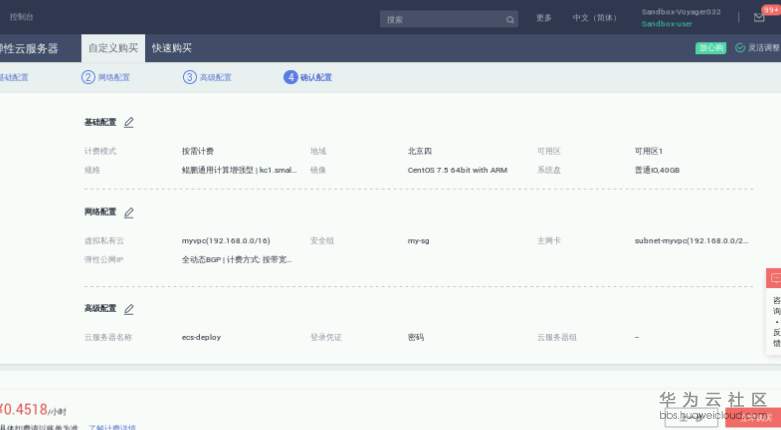The image size is (781, 430).
Task: Open the 中文（简体） language selector
Action: point(594,18)
